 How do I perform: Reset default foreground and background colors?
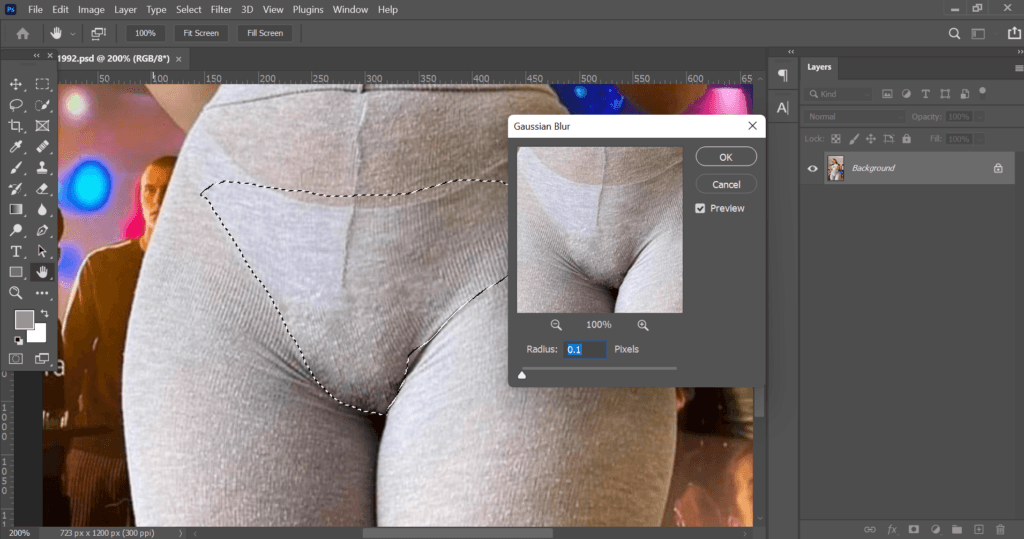[x=18, y=340]
